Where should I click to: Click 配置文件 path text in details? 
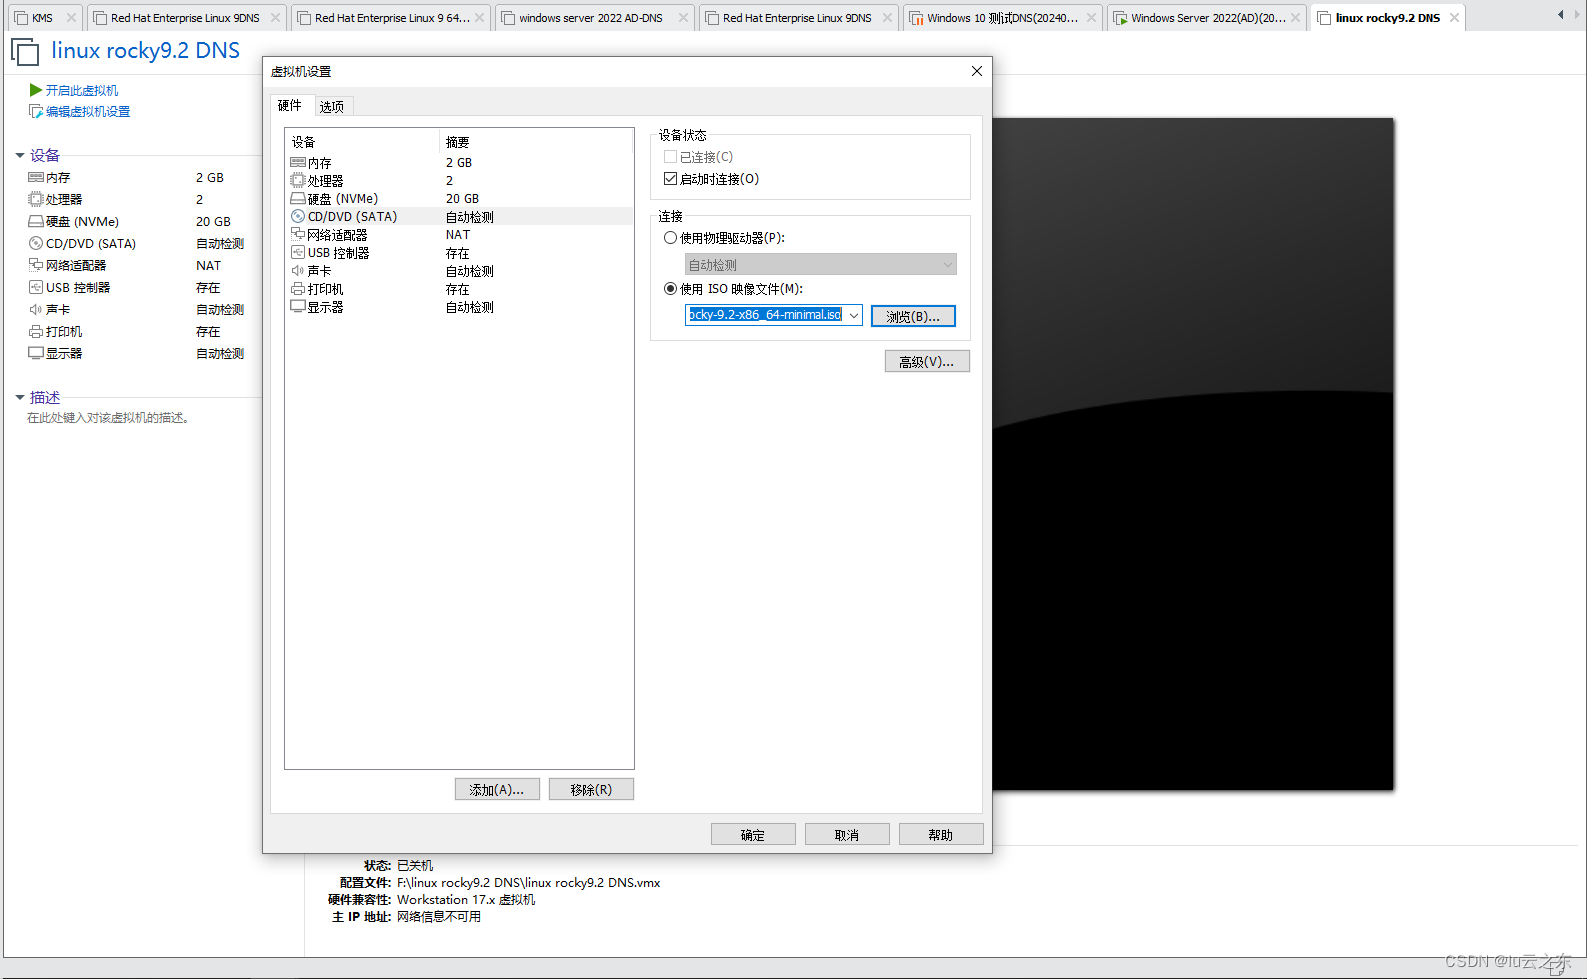click(528, 883)
